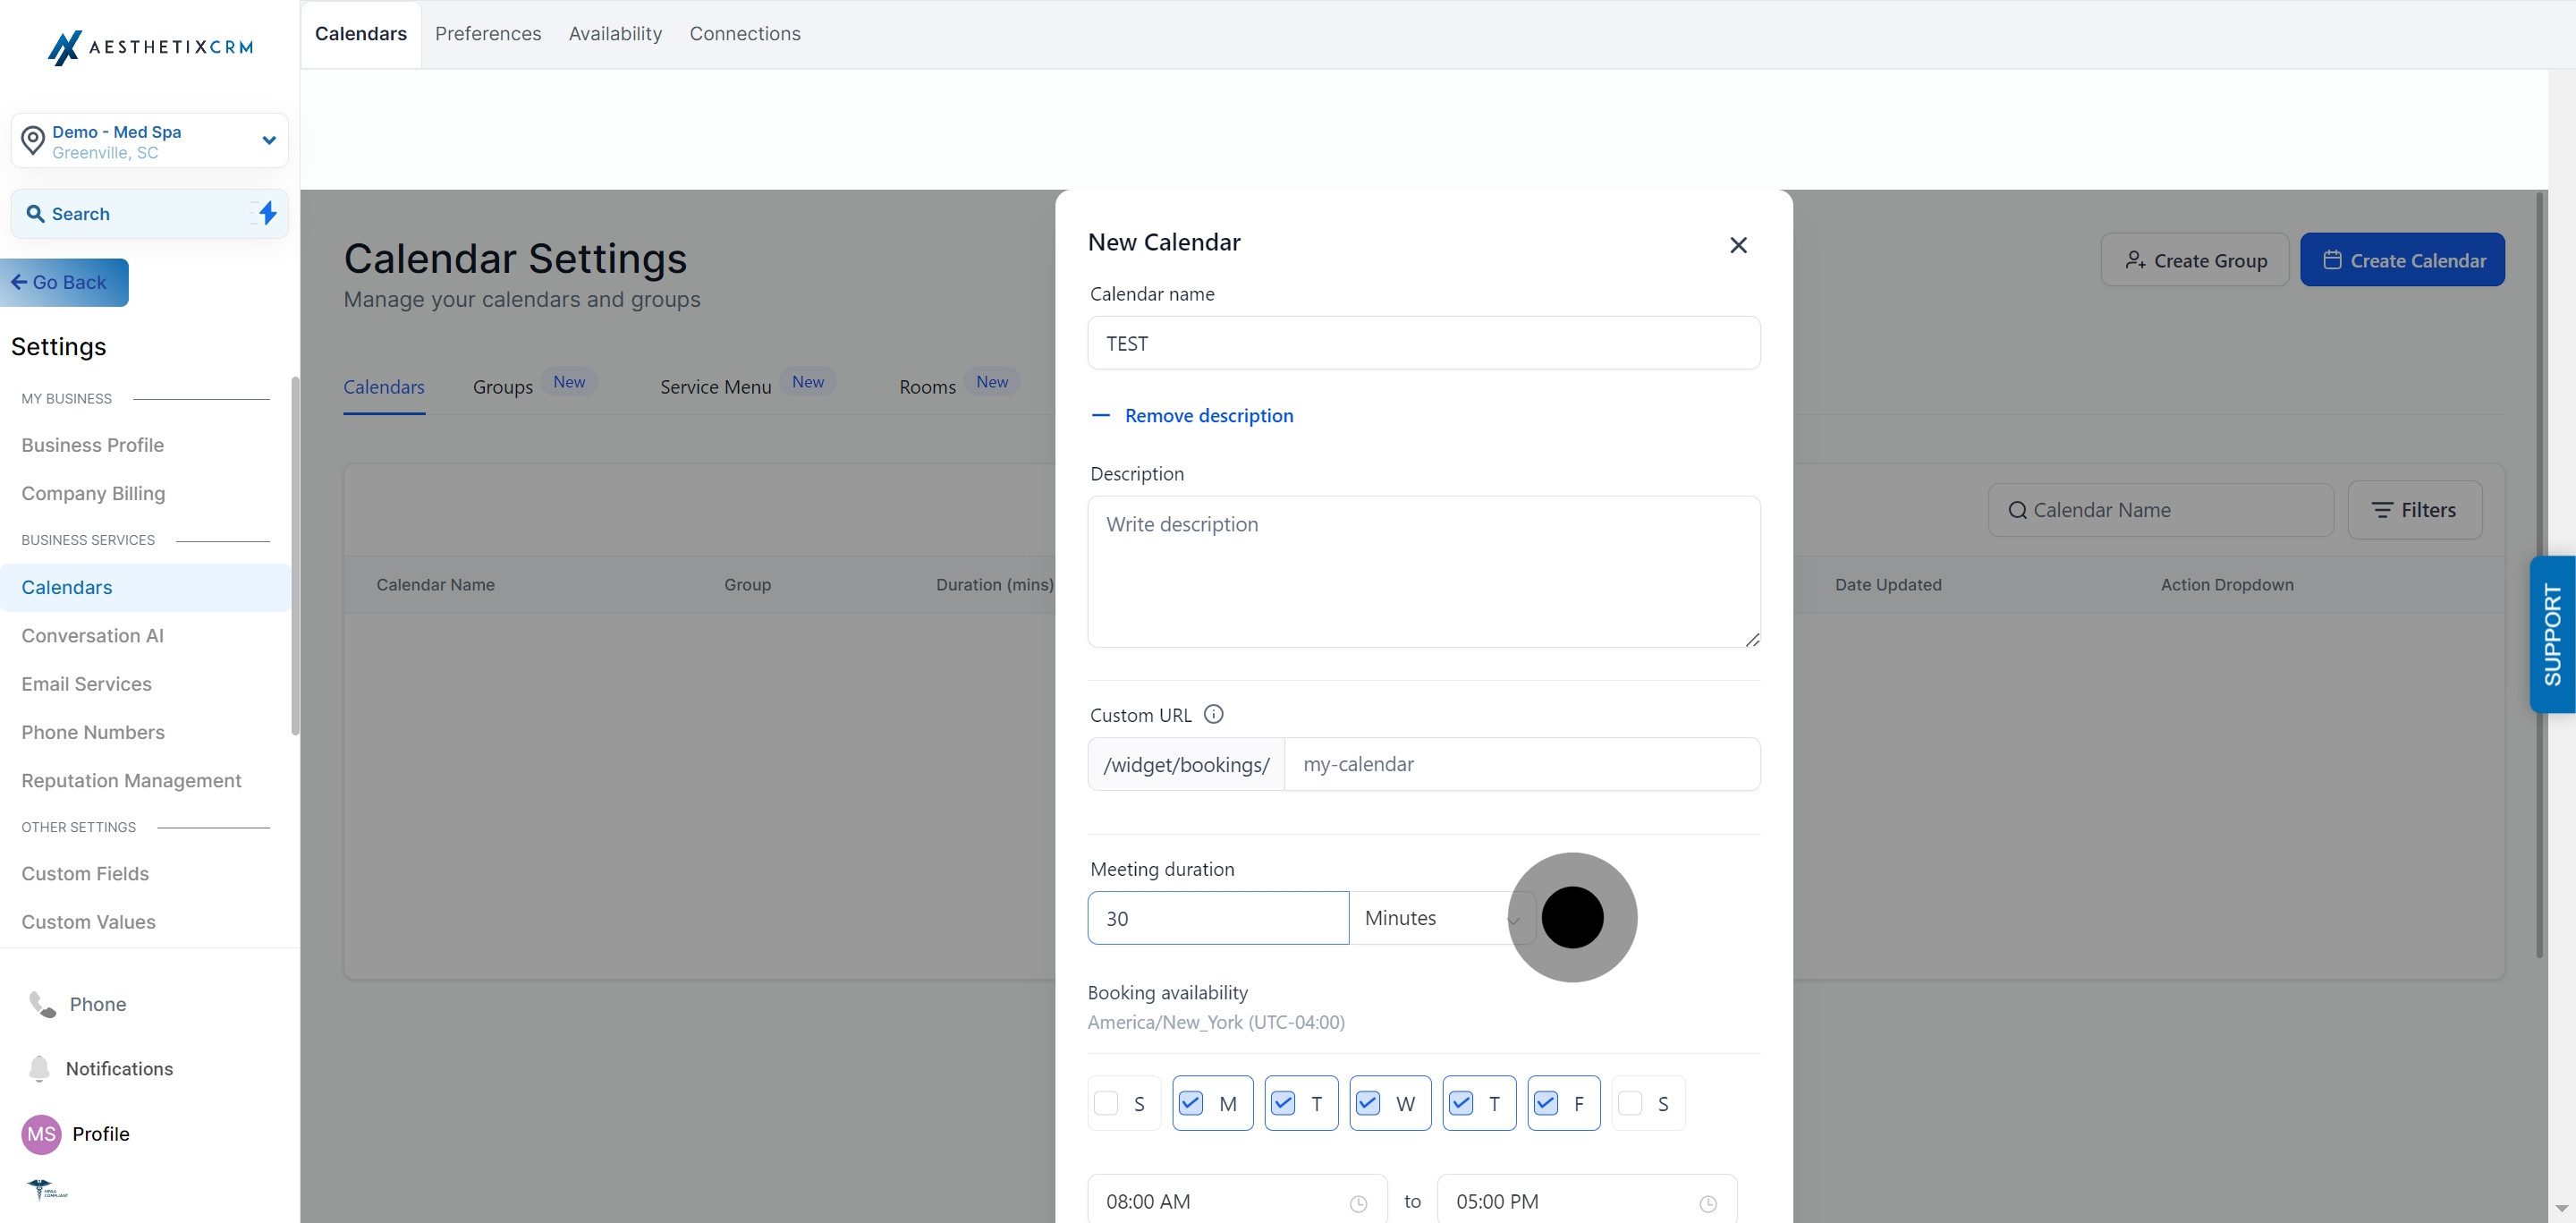Image resolution: width=2576 pixels, height=1223 pixels.
Task: Switch to the Preferences tab
Action: coord(488,34)
